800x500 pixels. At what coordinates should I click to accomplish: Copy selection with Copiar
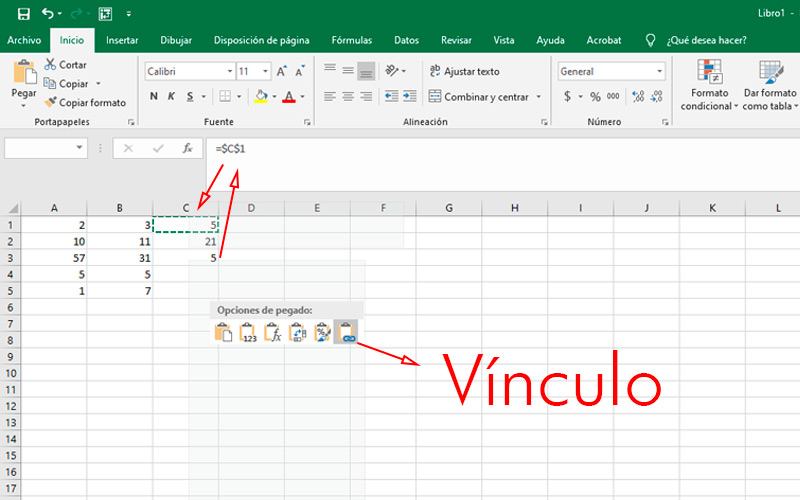pyautogui.click(x=66, y=84)
